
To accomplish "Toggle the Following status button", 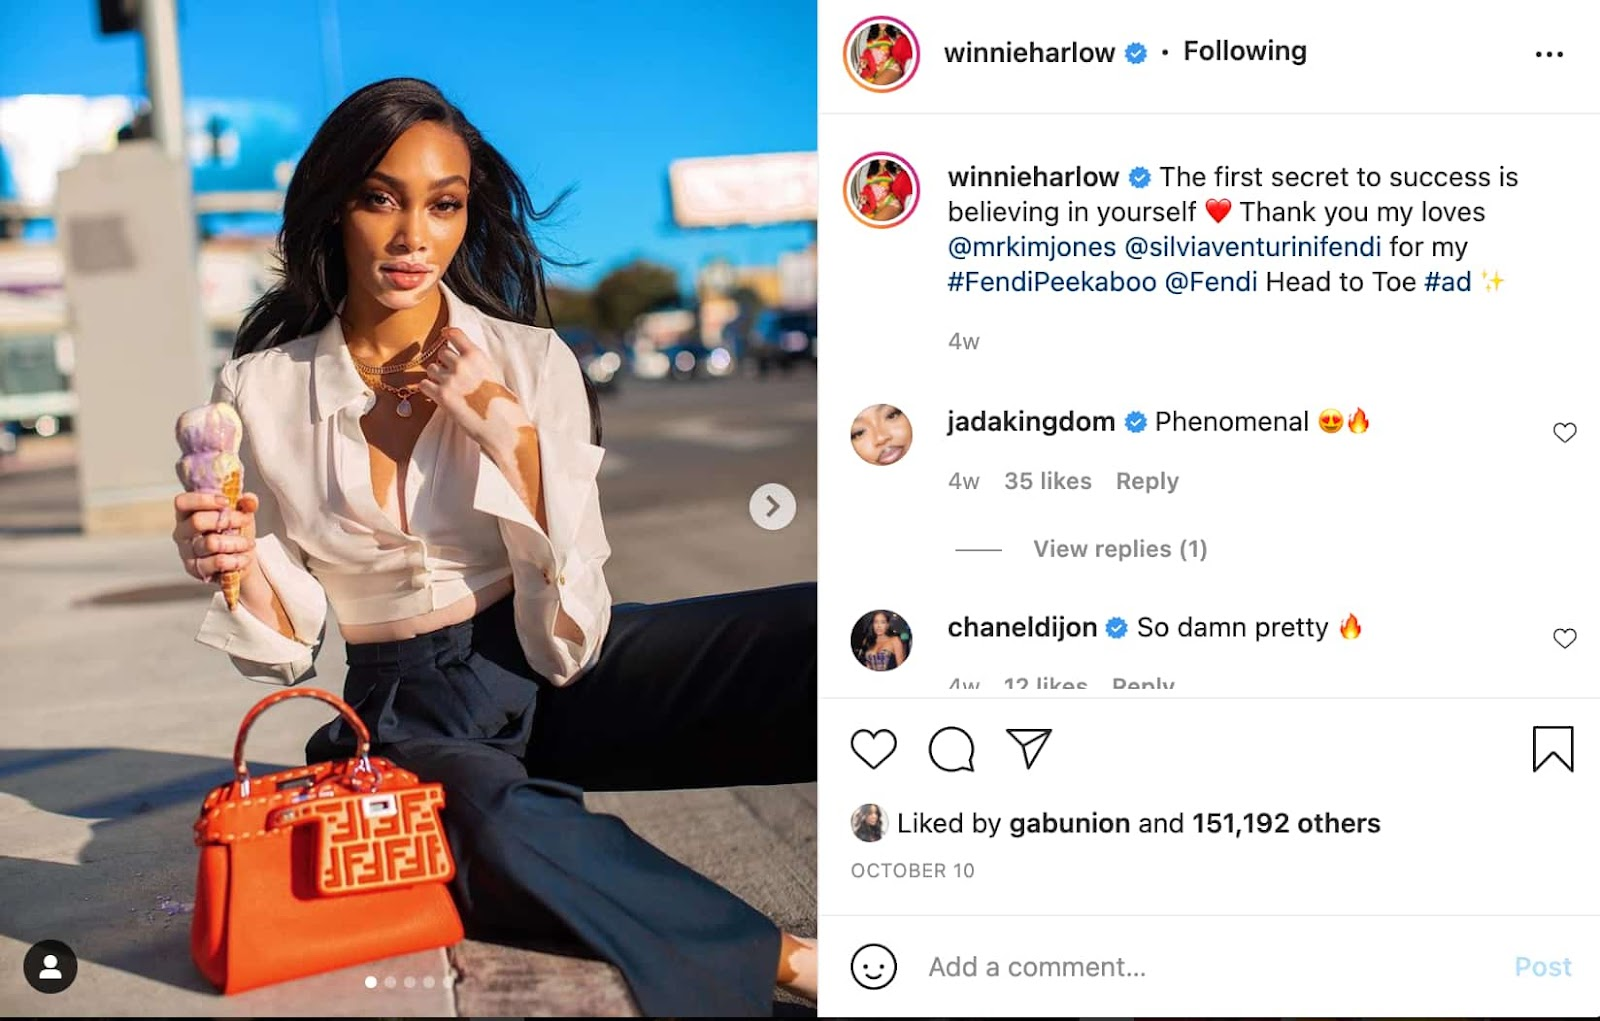I will [1245, 51].
